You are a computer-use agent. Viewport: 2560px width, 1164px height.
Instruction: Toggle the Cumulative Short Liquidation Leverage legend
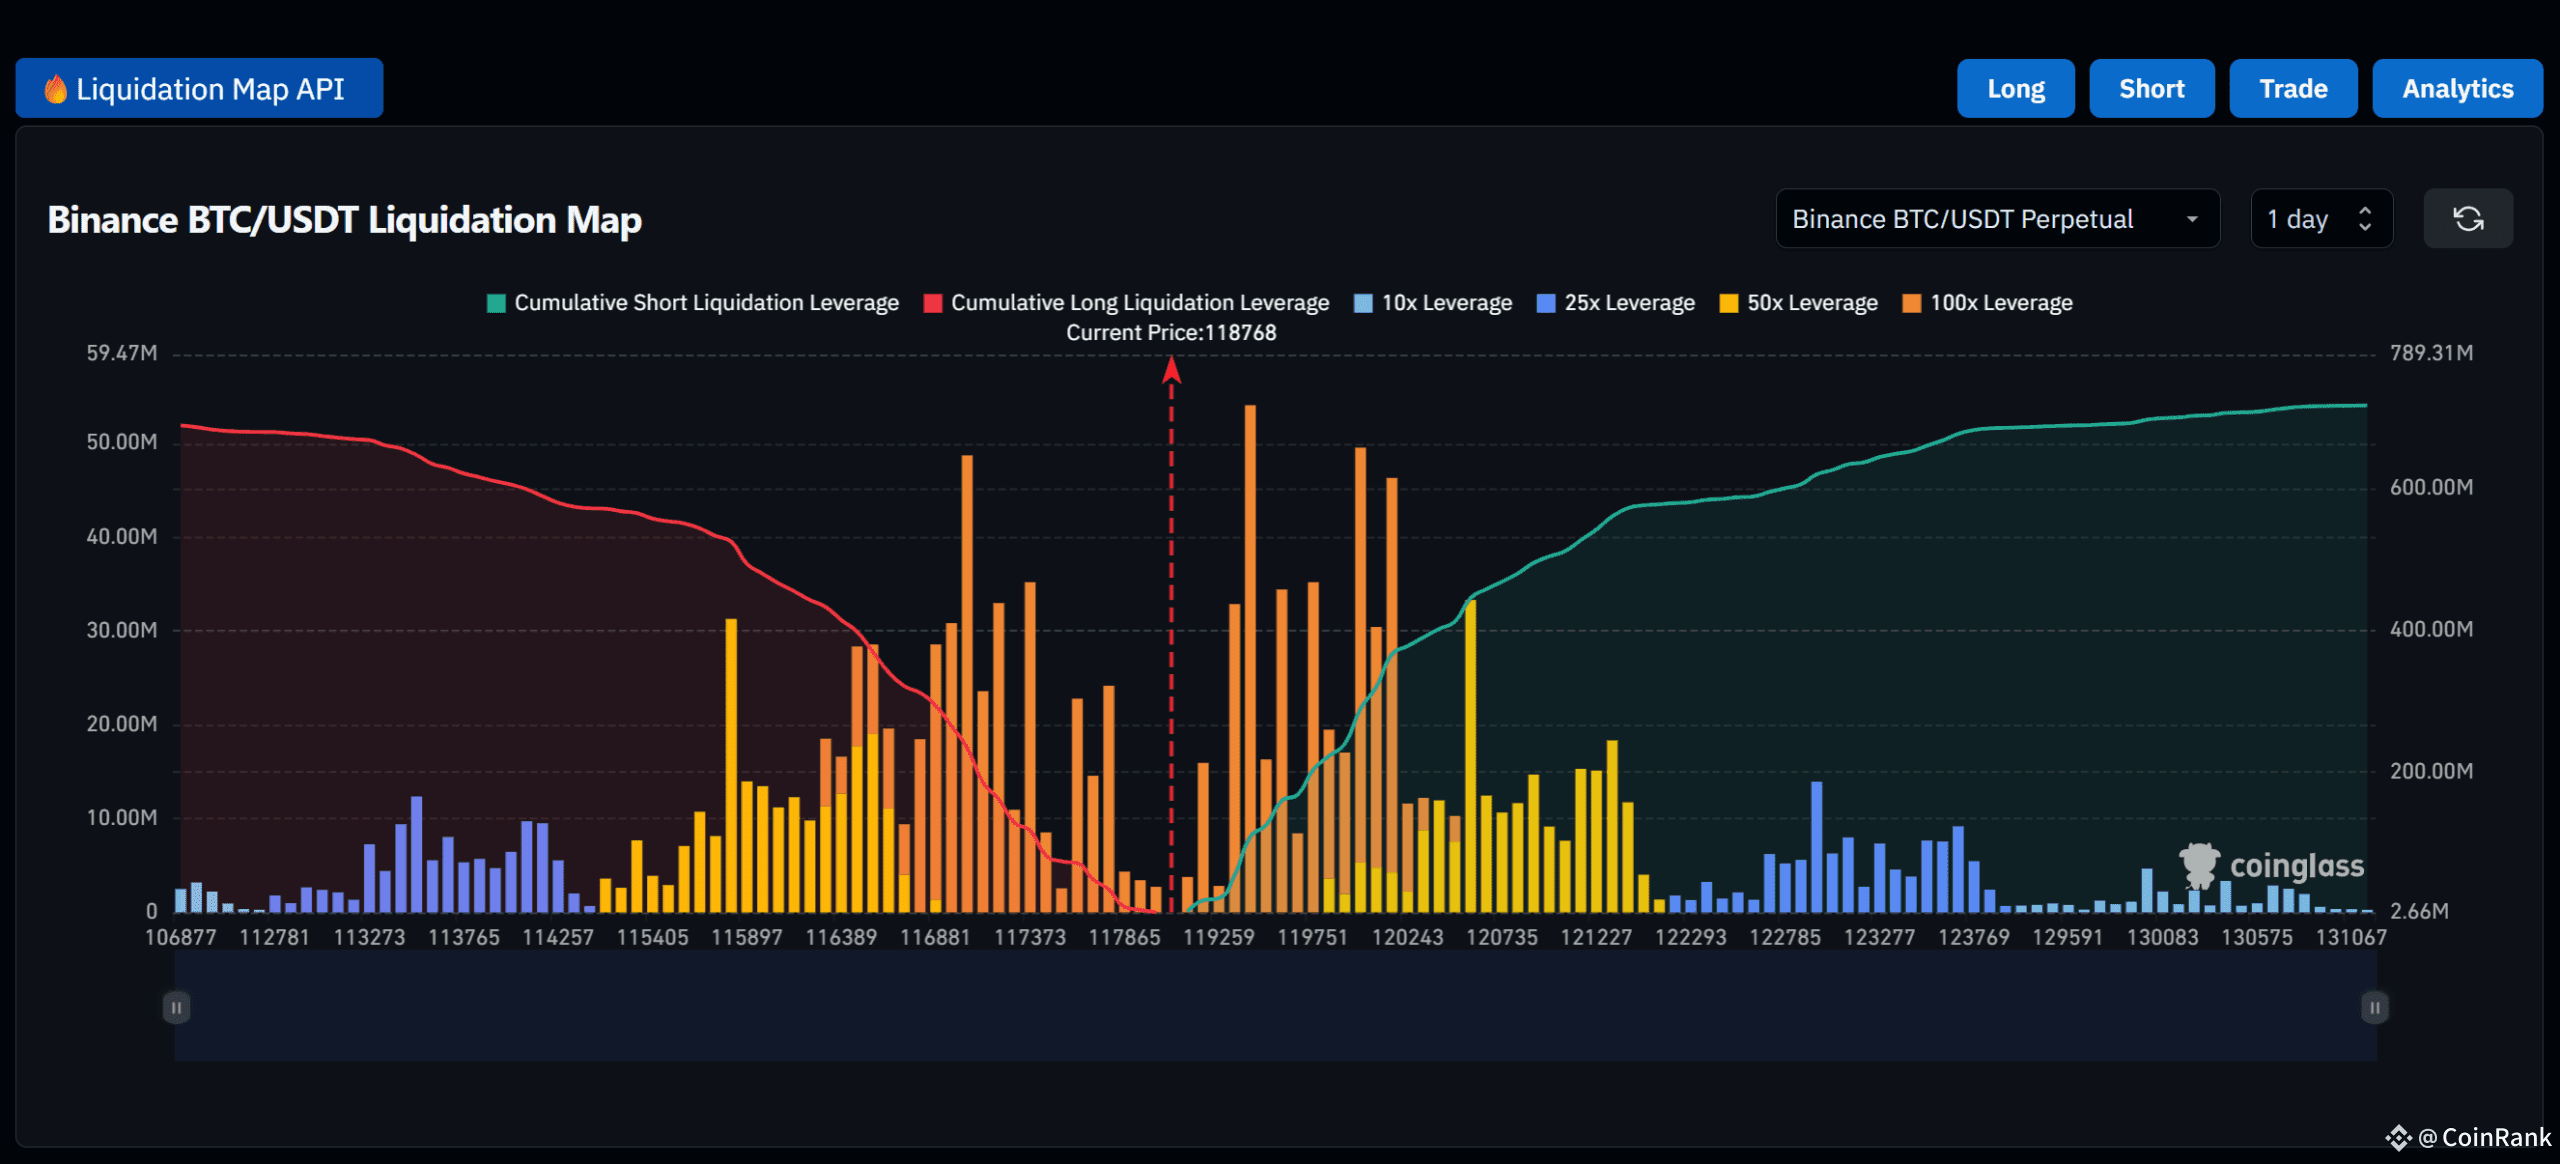pos(693,302)
